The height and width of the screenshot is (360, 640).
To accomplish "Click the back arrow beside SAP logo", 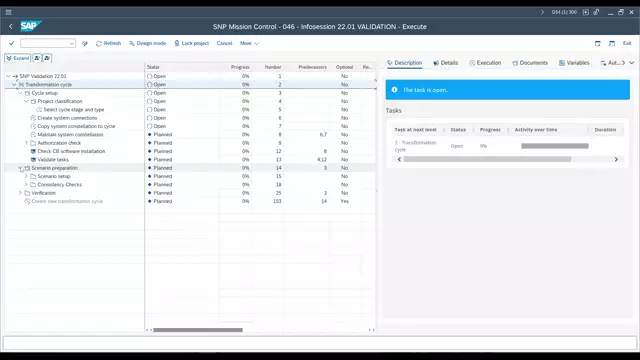I will (x=11, y=27).
